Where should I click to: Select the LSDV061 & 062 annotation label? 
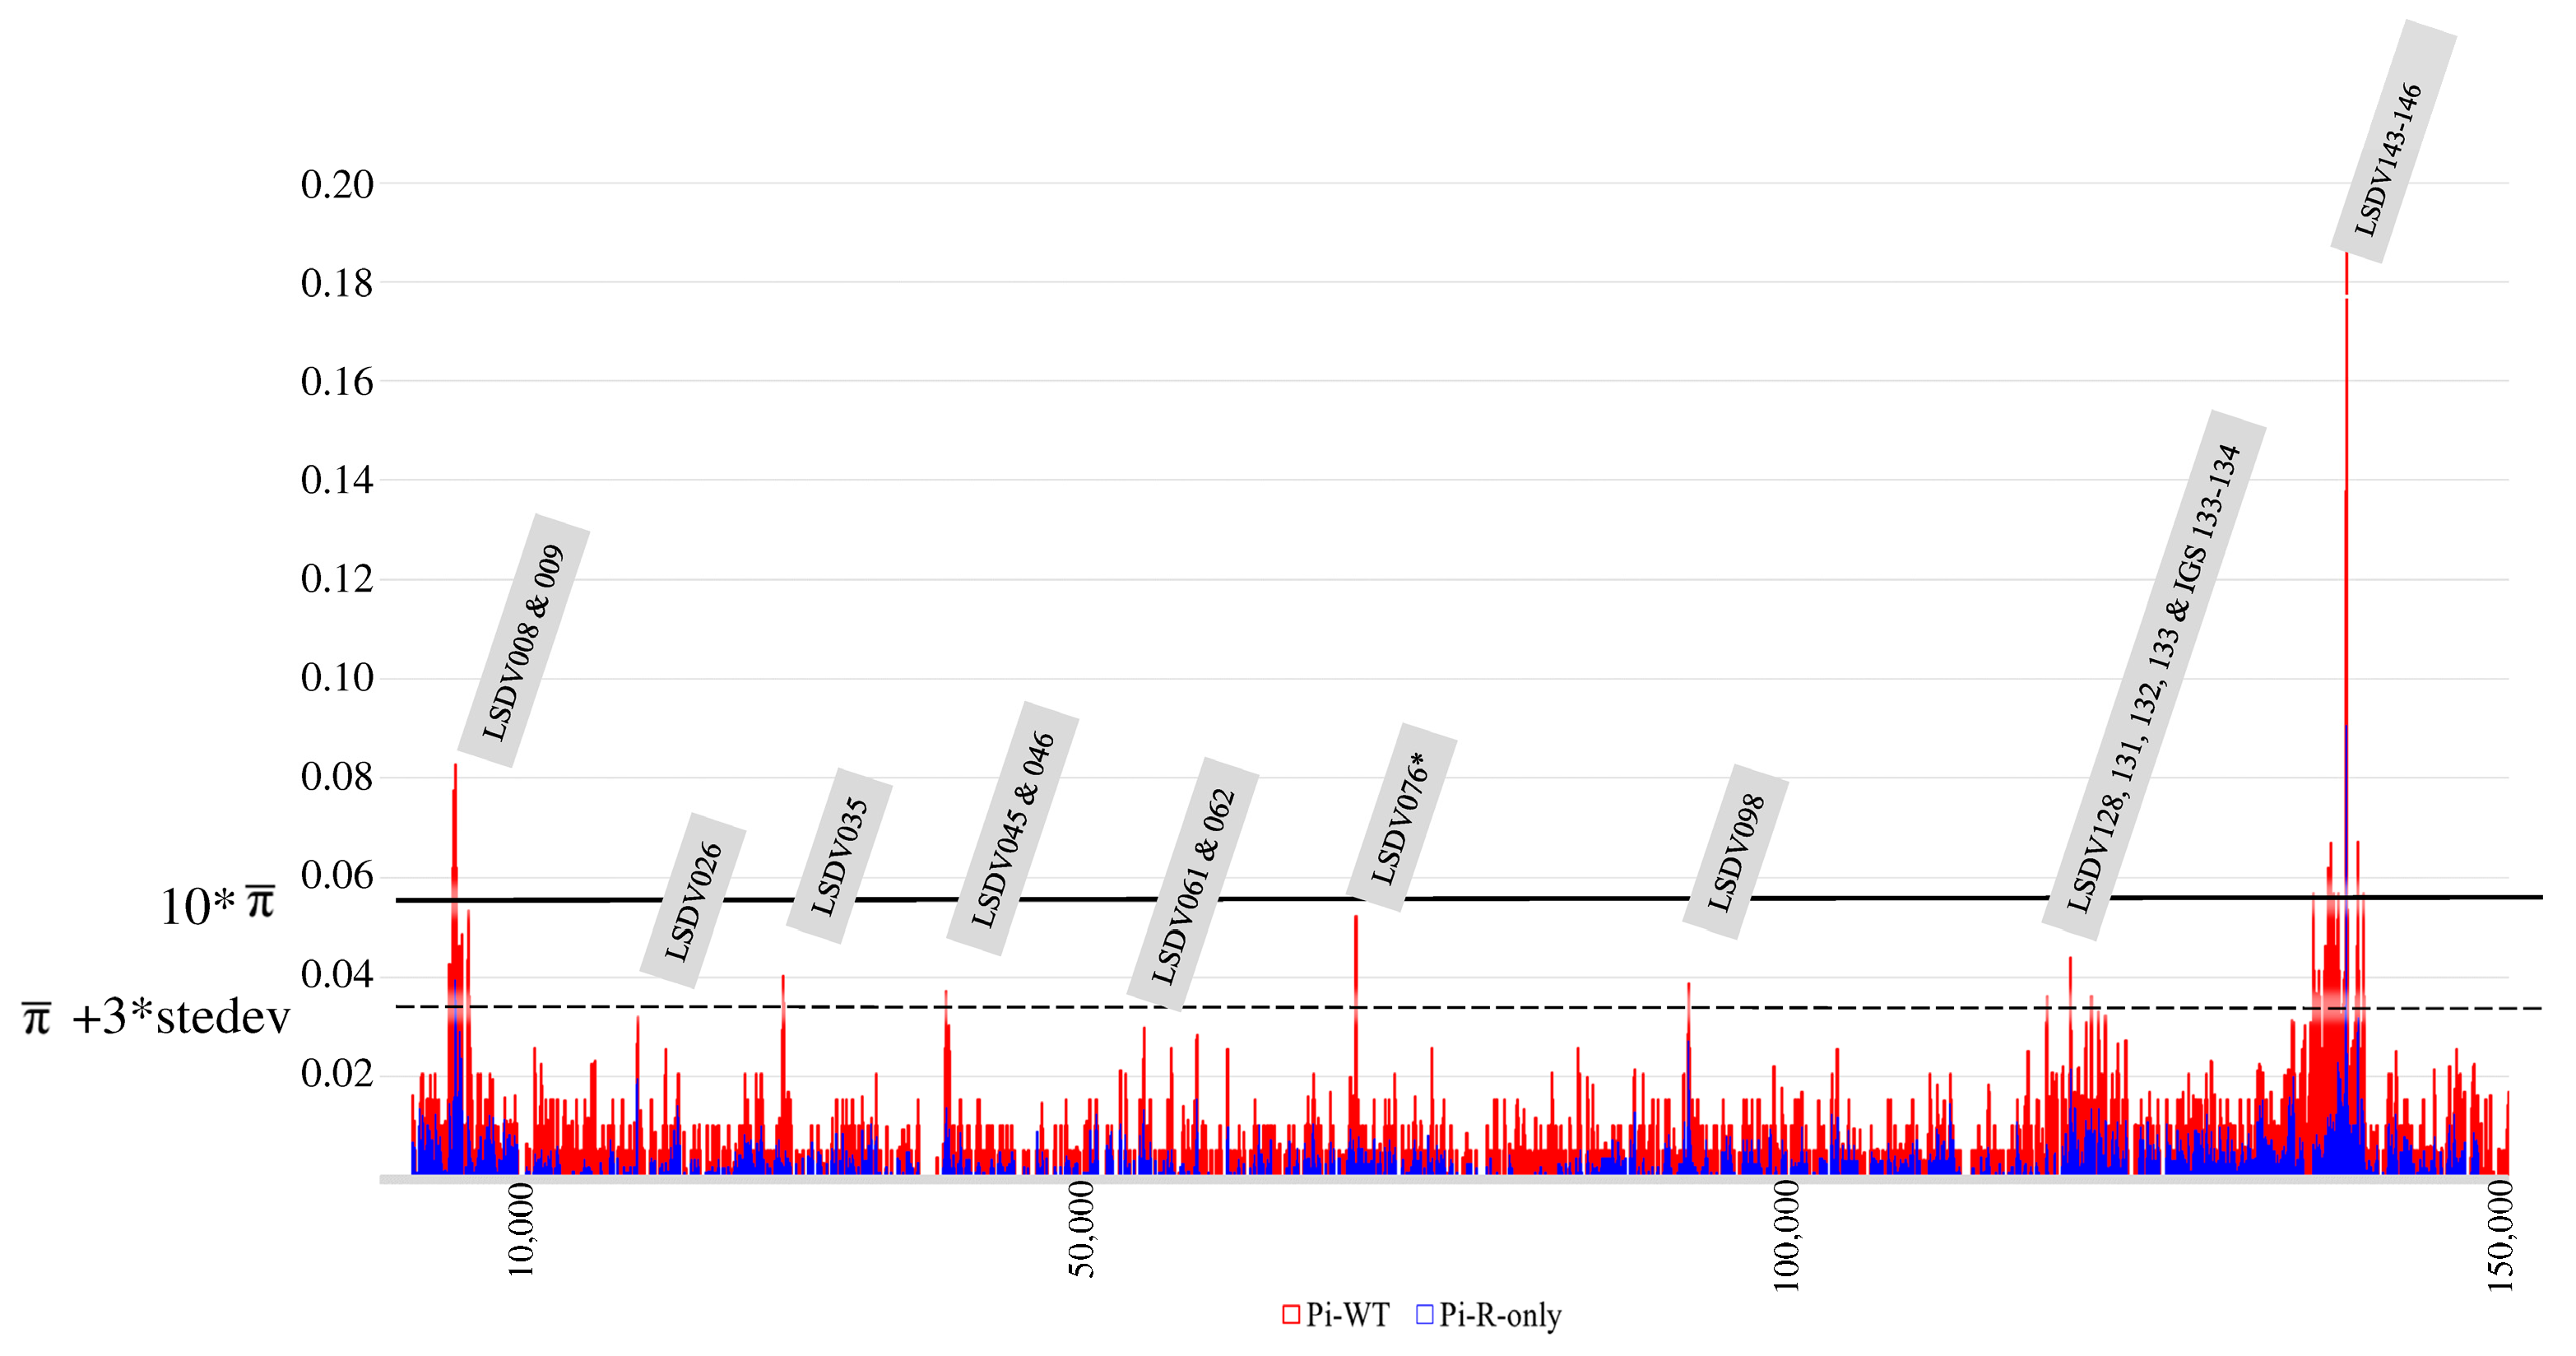click(1193, 885)
